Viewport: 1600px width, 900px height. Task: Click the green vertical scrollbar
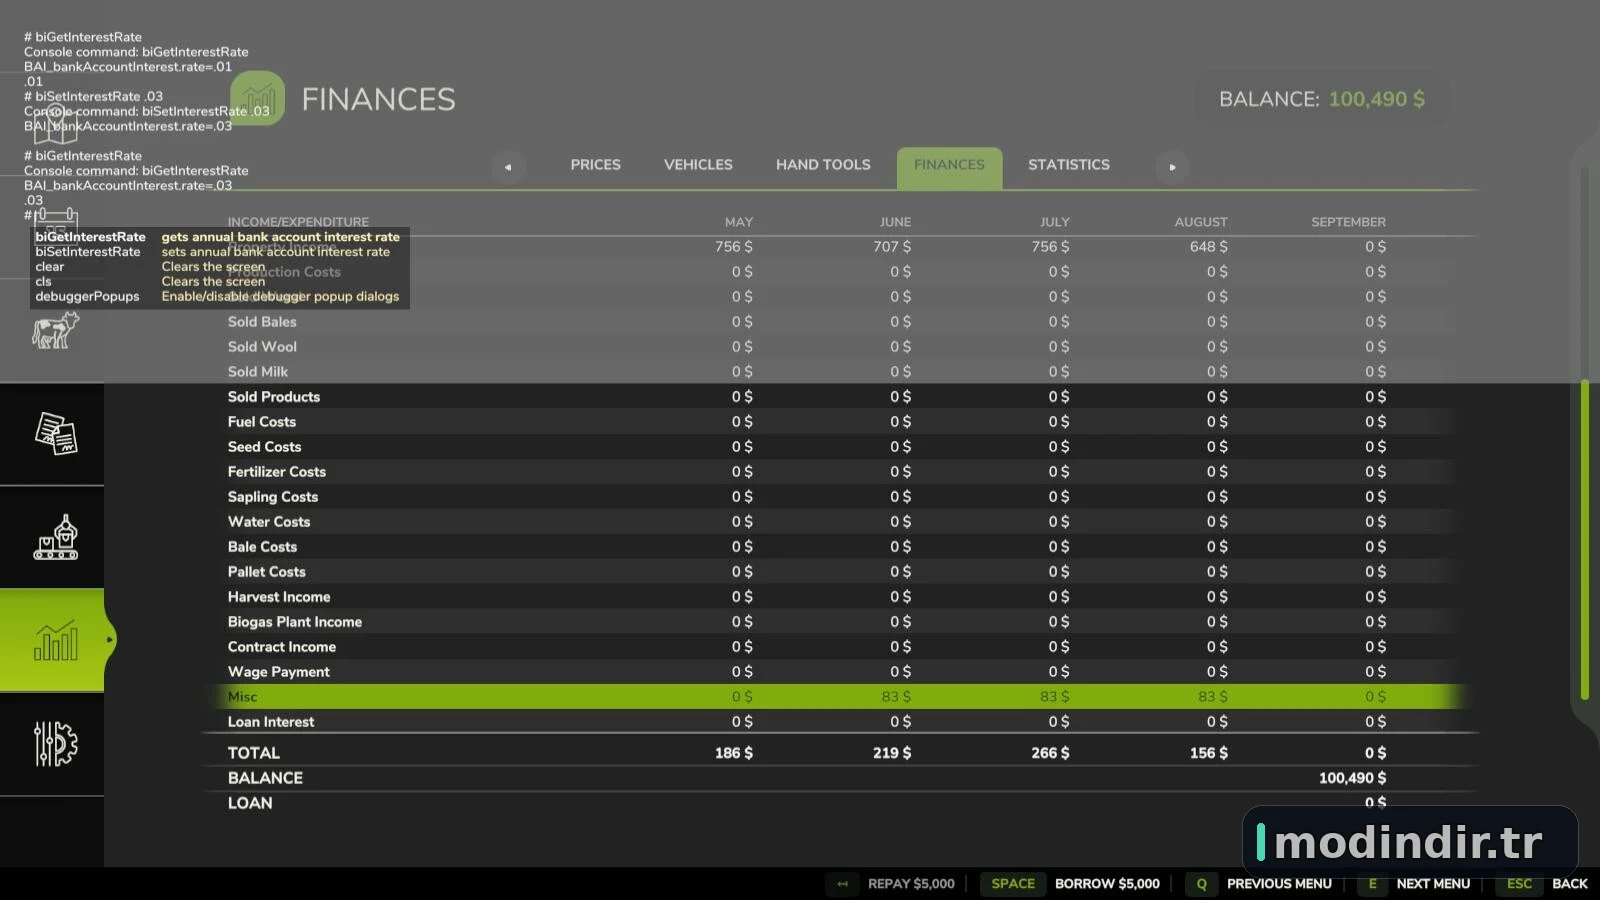tap(1585, 540)
